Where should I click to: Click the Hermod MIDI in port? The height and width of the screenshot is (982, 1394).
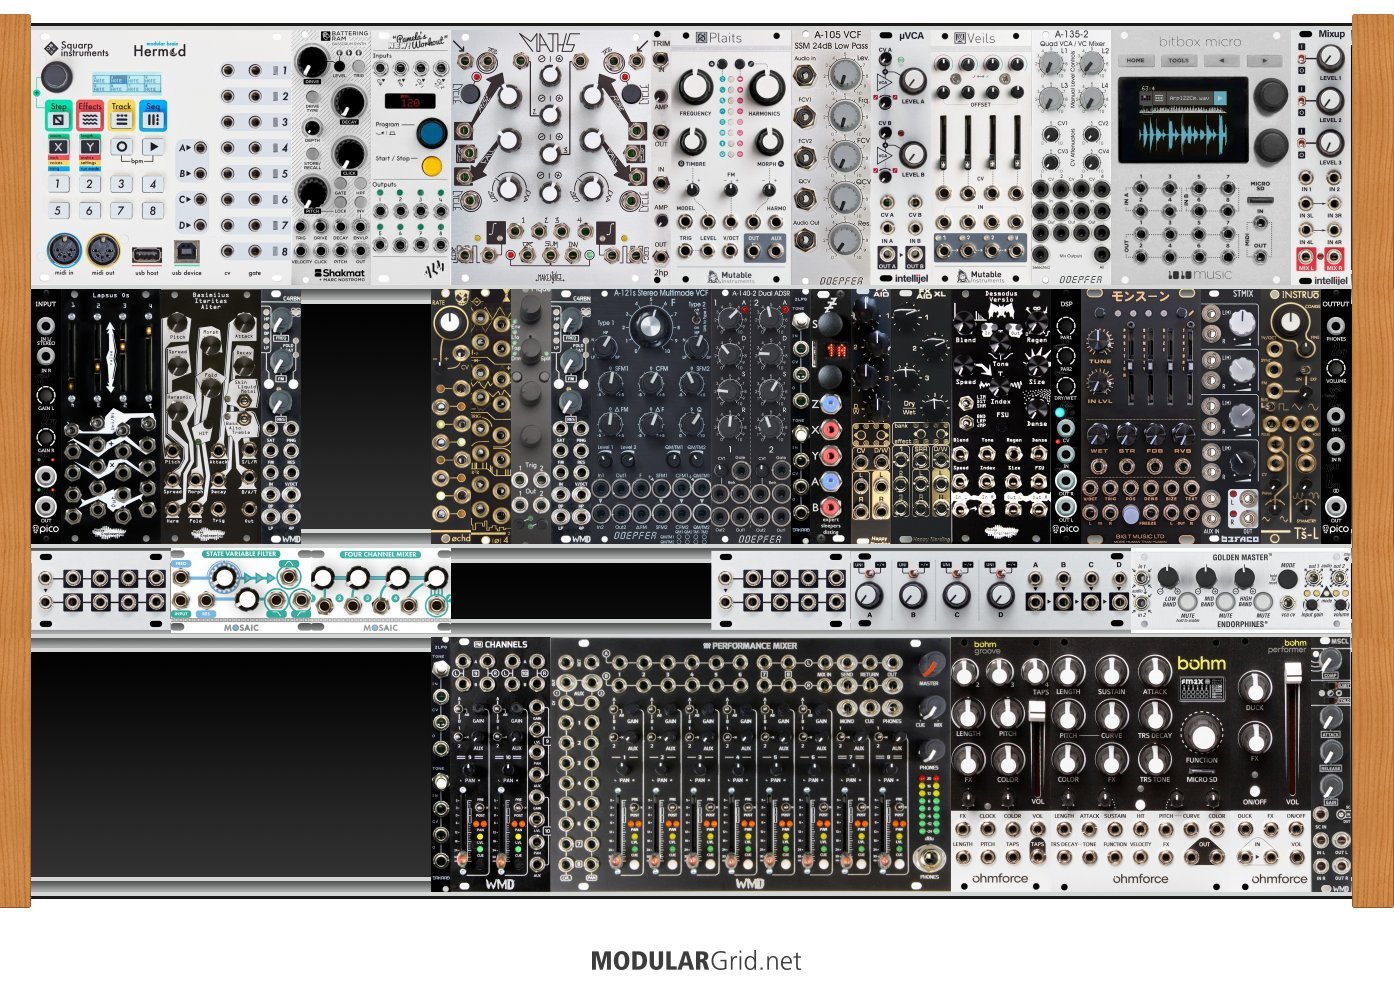[64, 251]
